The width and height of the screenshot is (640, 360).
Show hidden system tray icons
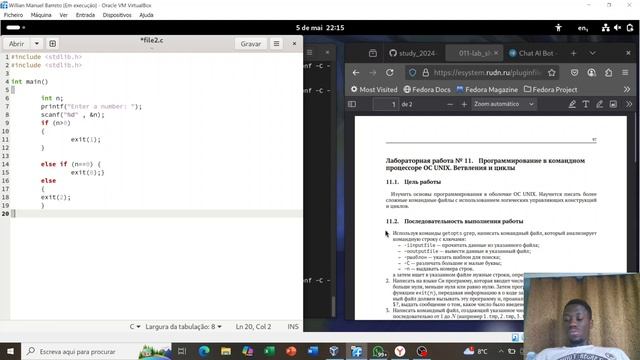pos(501,351)
